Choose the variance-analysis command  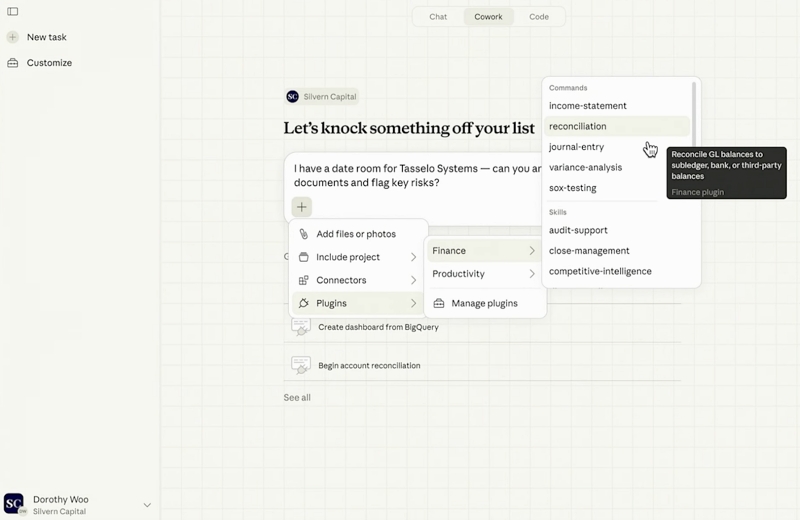pos(585,167)
